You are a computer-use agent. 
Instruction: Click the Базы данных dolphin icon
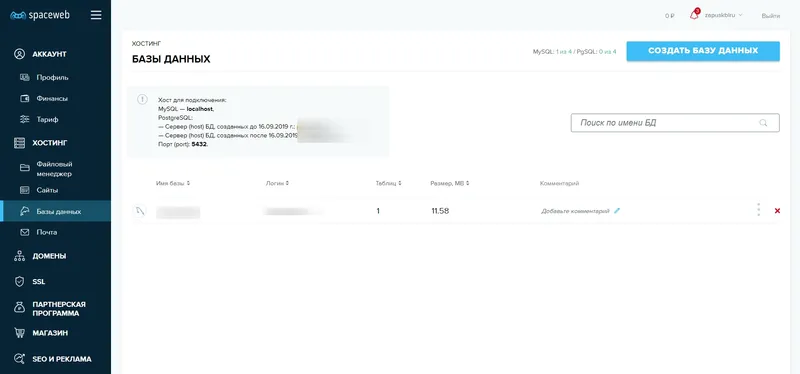click(x=24, y=211)
